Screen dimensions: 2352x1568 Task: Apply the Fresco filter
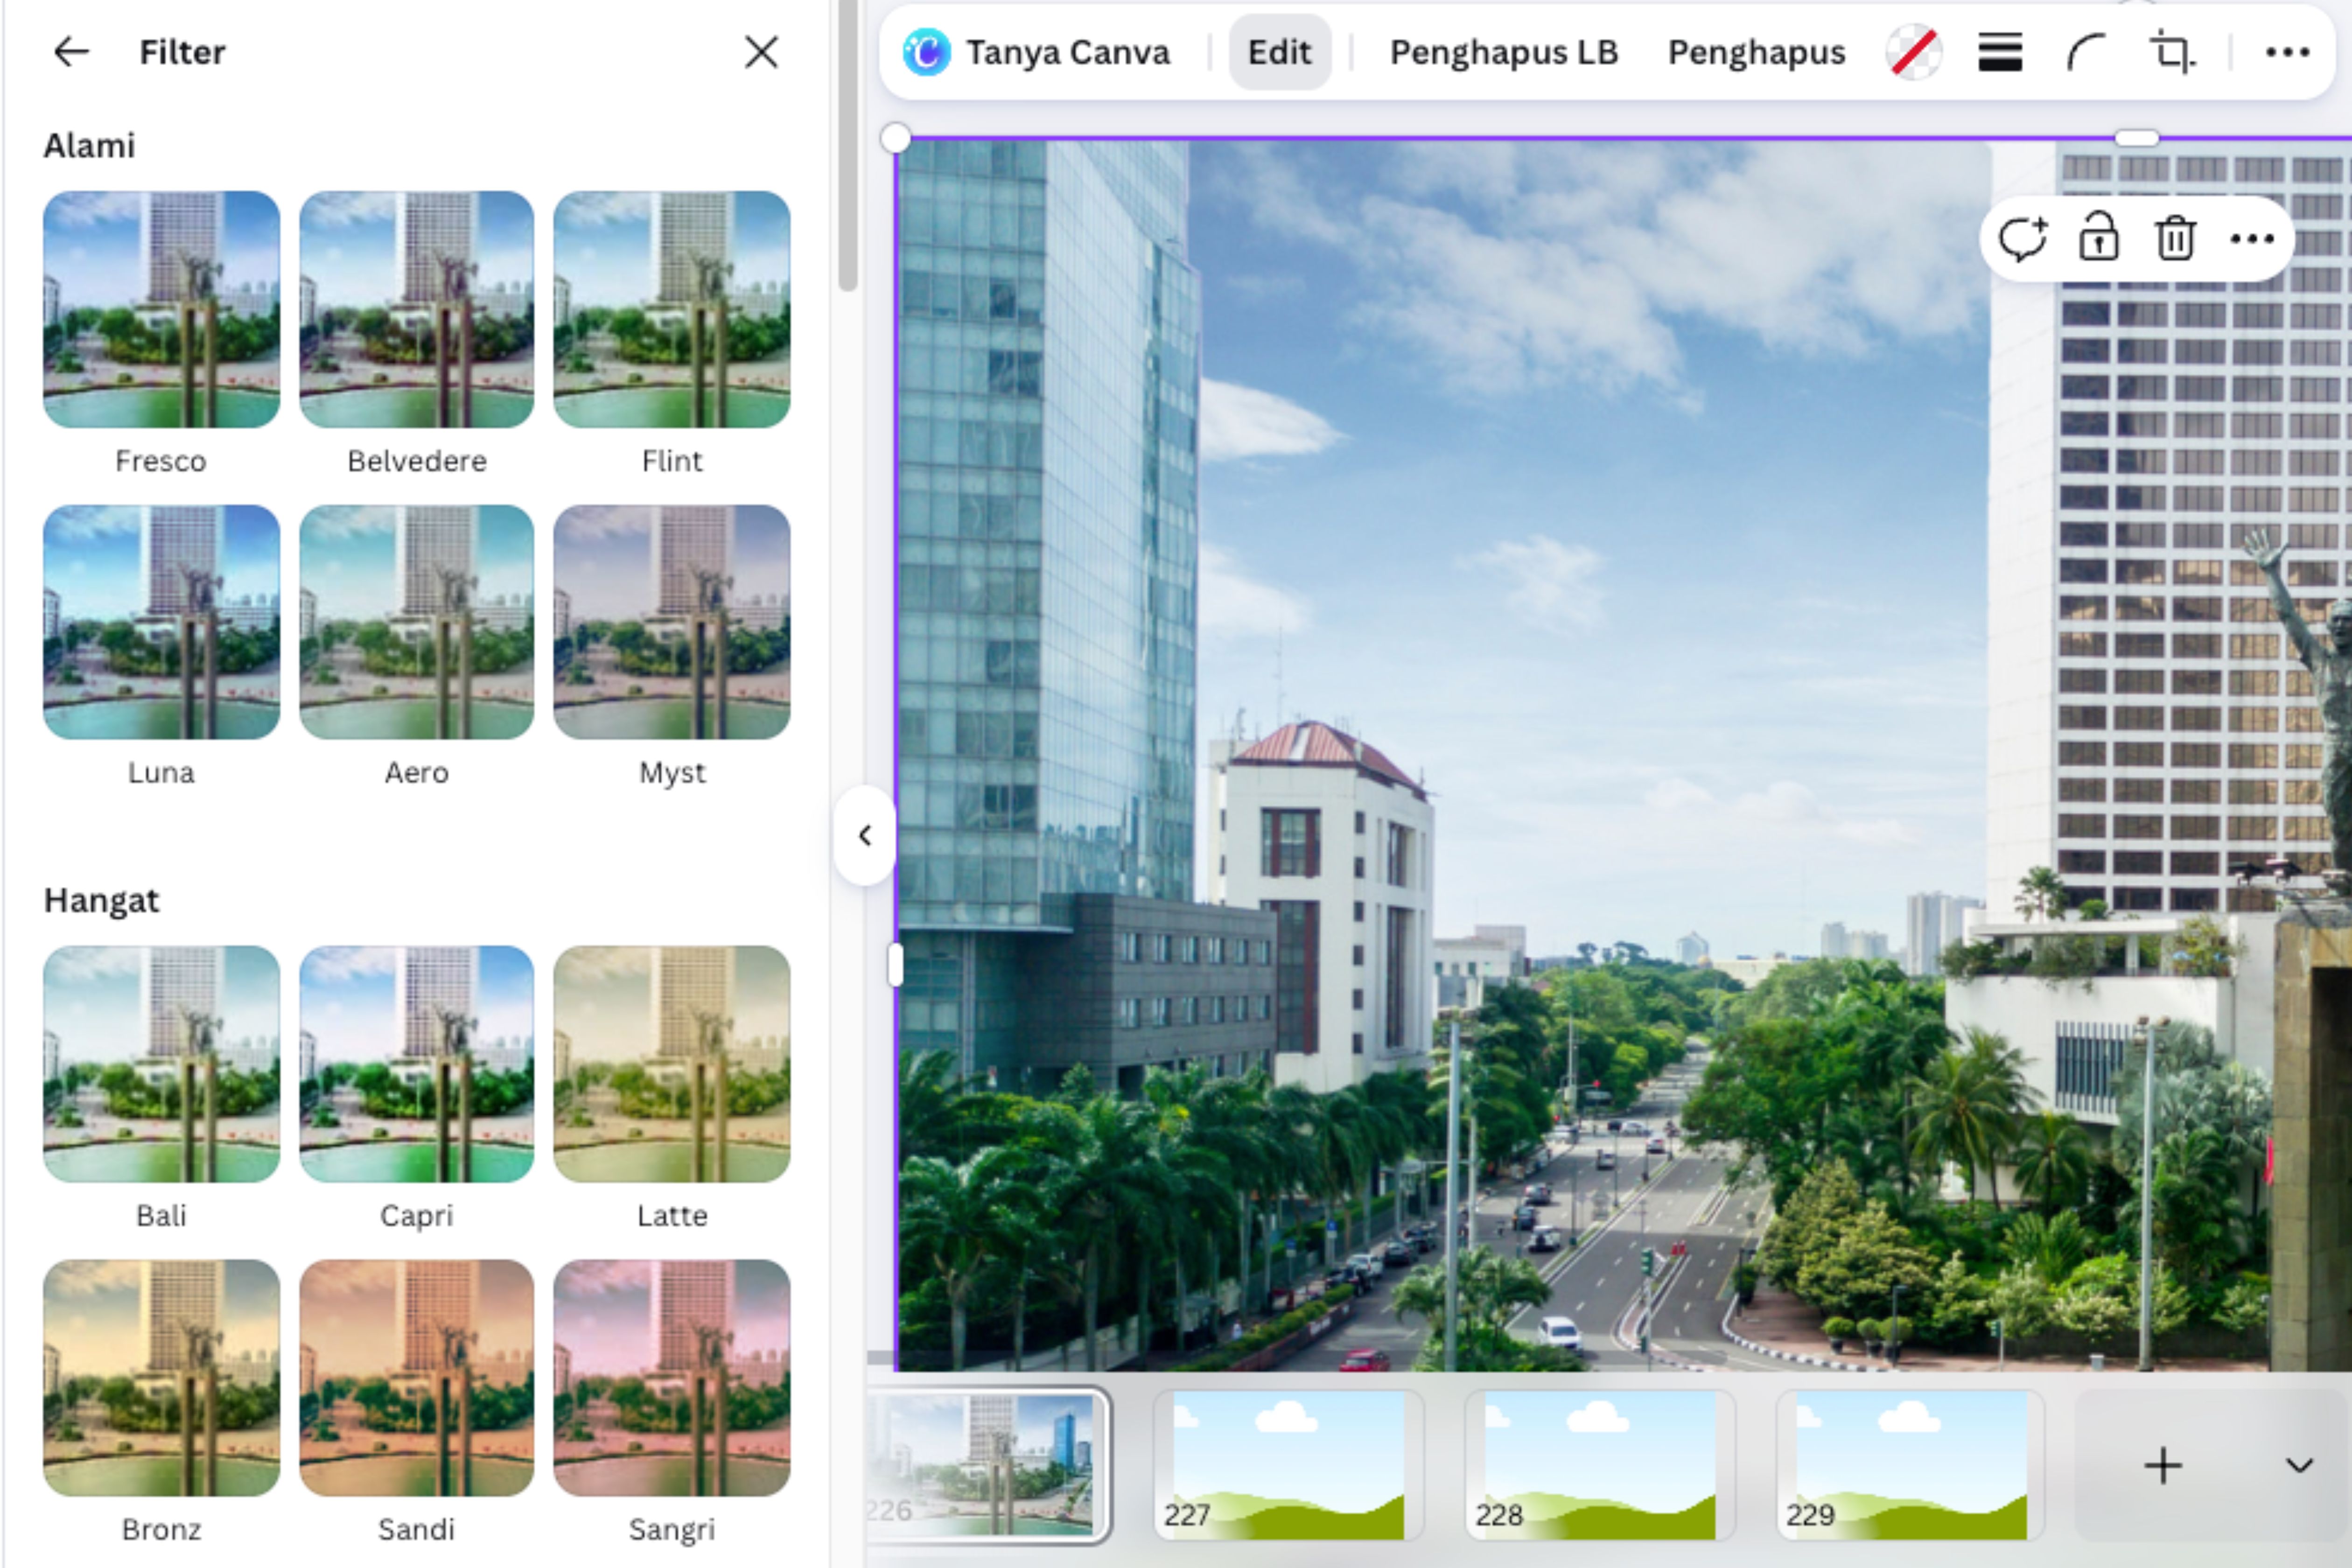tap(161, 309)
